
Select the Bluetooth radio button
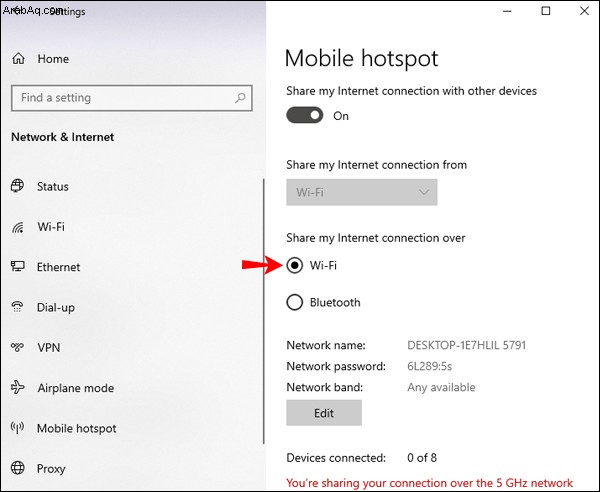pyautogui.click(x=295, y=302)
